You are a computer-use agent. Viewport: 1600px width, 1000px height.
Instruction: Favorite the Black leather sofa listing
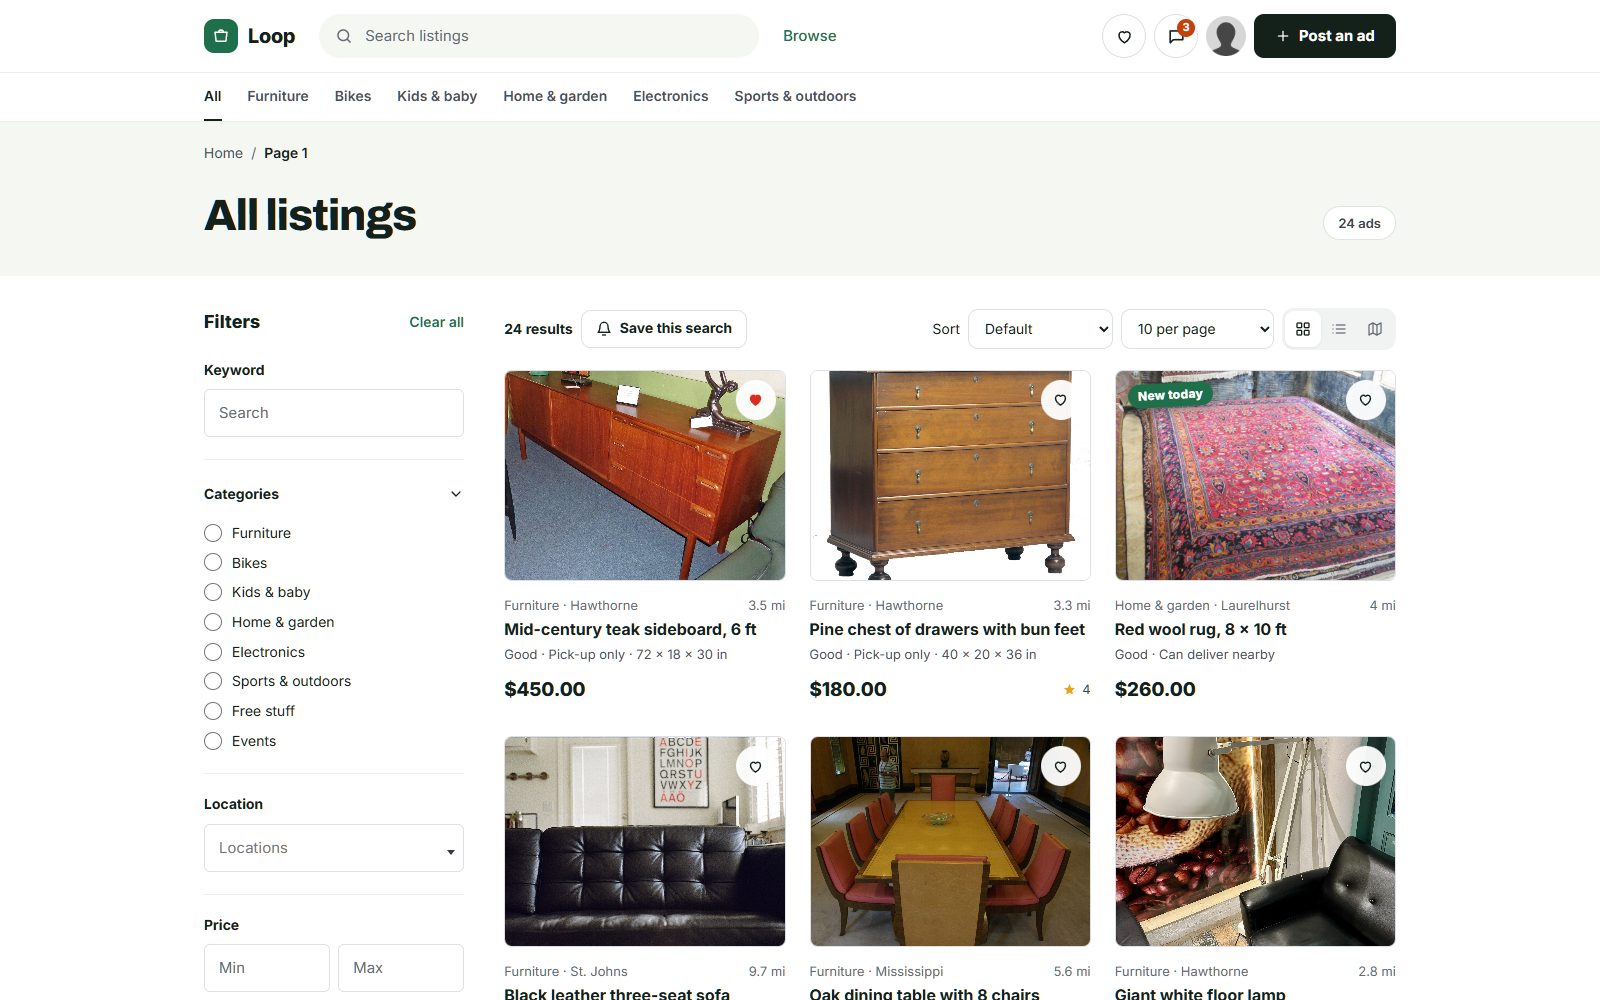pos(755,767)
